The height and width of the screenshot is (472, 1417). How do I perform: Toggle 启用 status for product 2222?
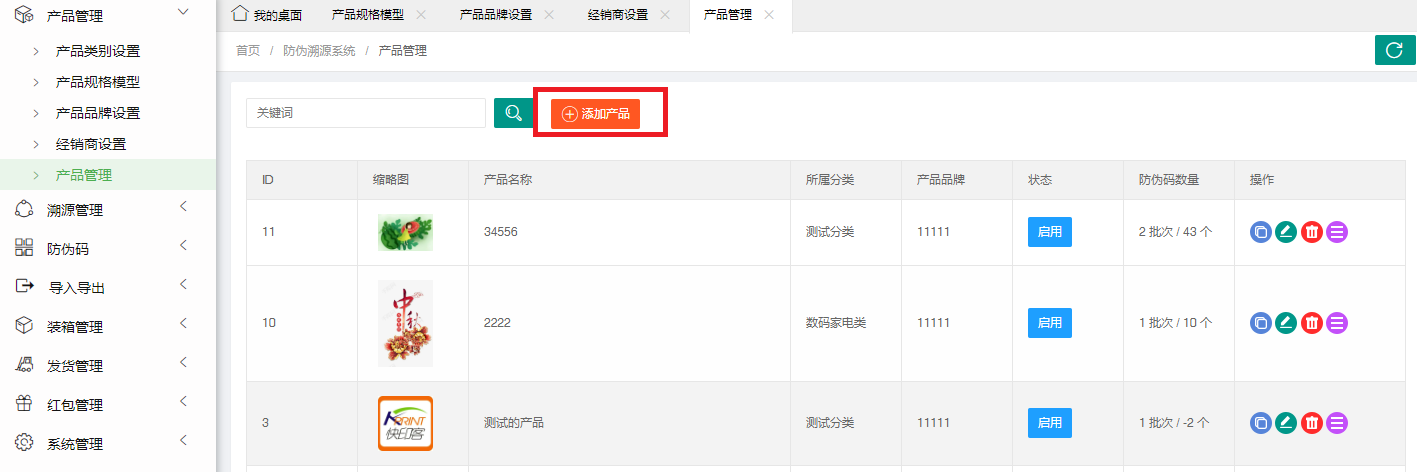click(1049, 323)
